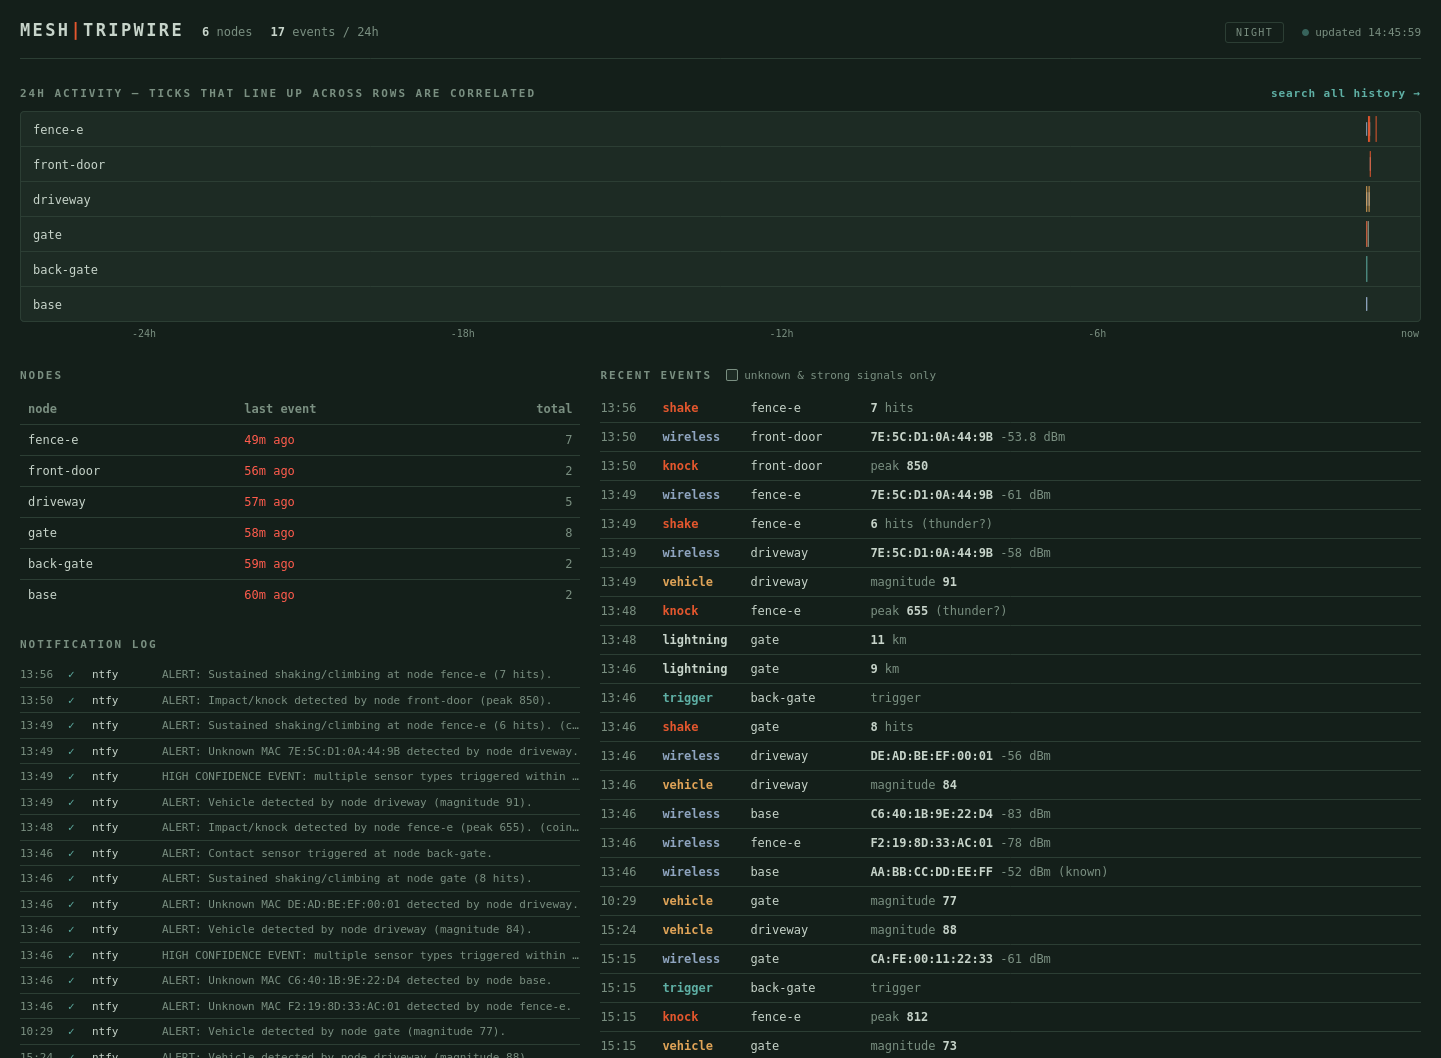Click MAC F2:19:8D:33:AC:01 in events list

click(x=931, y=843)
